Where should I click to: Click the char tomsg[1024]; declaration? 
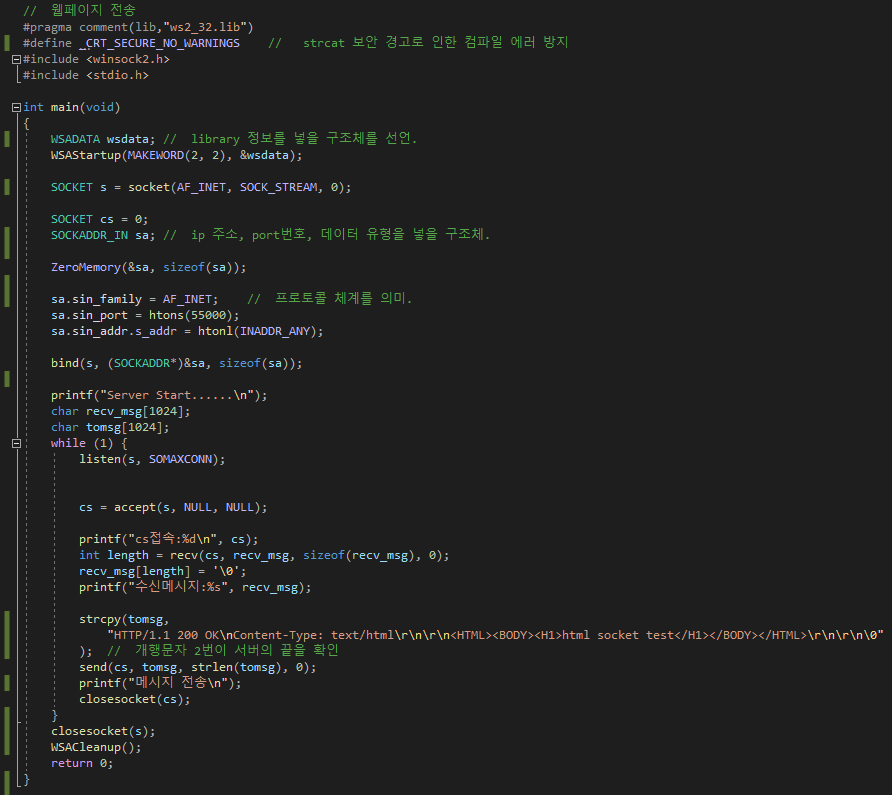coord(110,427)
